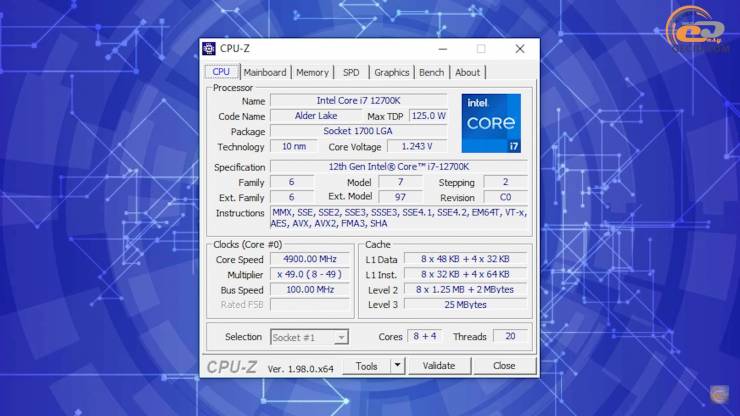
Task: Click the Instructions list field
Action: (x=399, y=218)
